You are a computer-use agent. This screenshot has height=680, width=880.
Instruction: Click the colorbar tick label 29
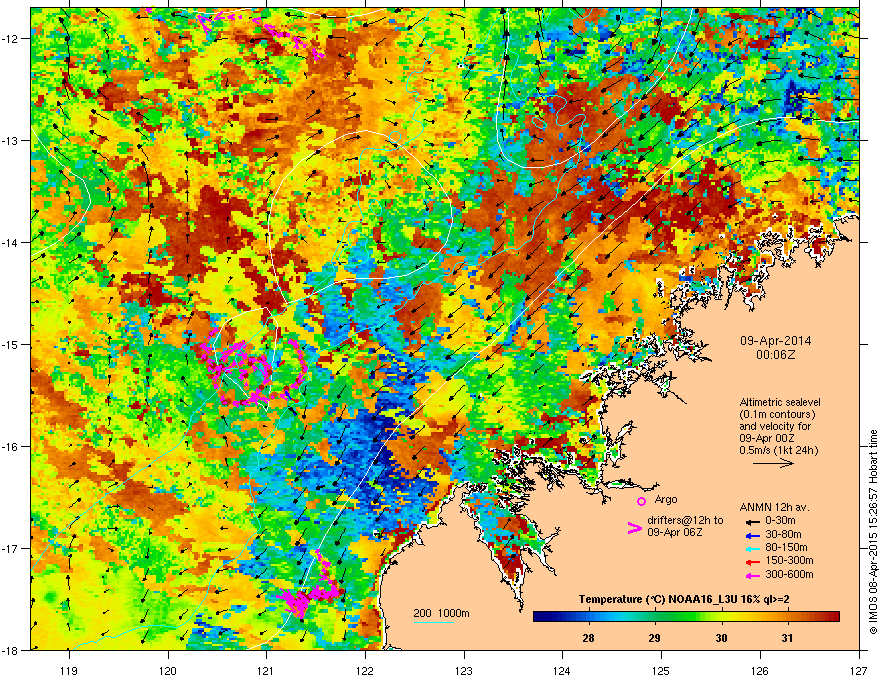click(654, 638)
